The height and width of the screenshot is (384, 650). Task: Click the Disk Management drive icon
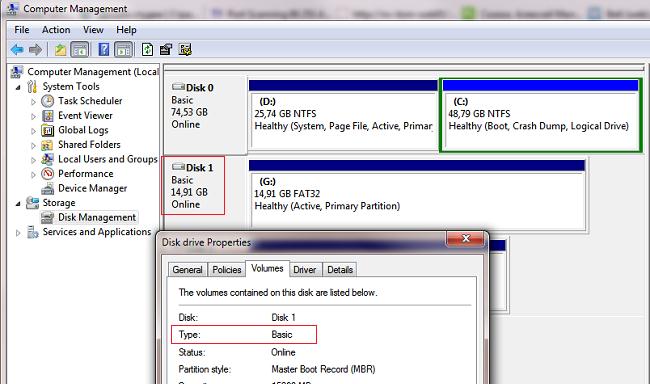[x=48, y=218]
